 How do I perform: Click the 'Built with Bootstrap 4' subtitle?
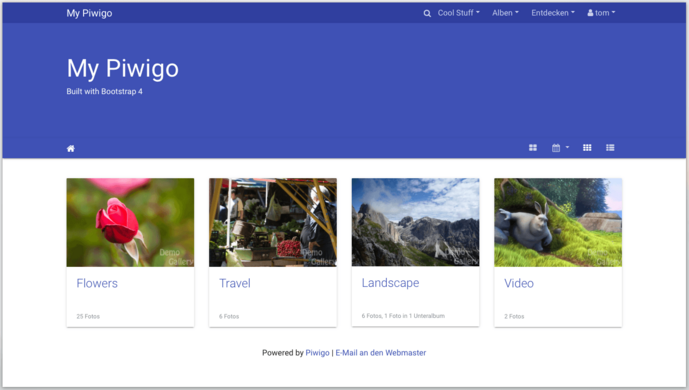pos(105,91)
